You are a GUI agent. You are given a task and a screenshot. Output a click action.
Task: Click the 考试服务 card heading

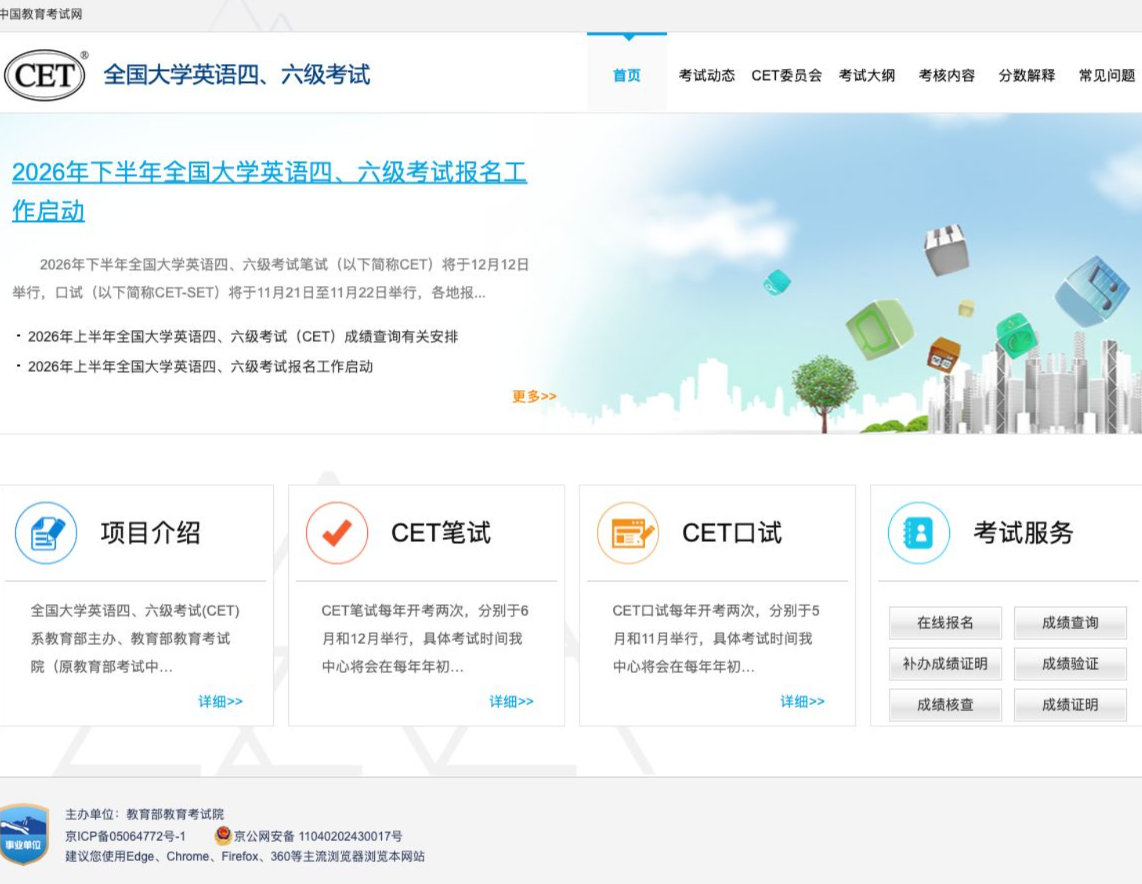[1023, 533]
